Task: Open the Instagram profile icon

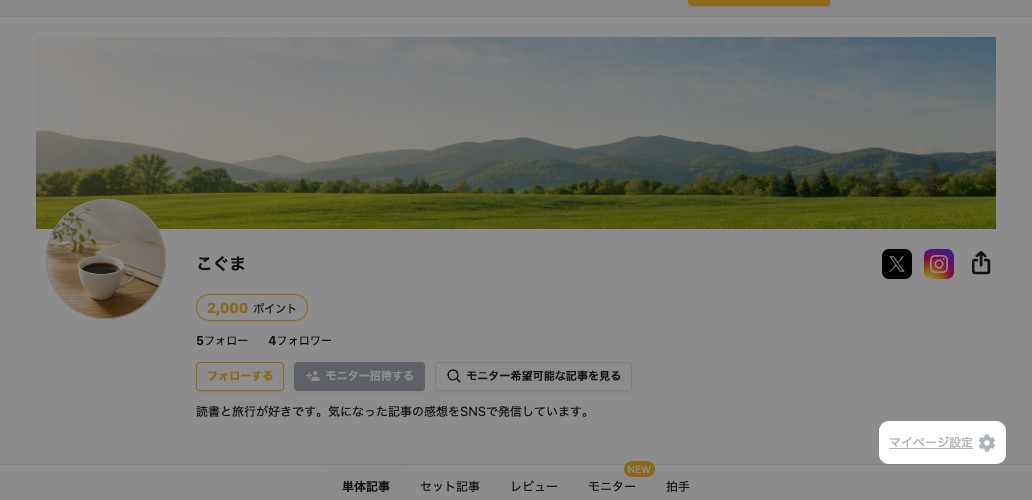Action: click(x=939, y=264)
